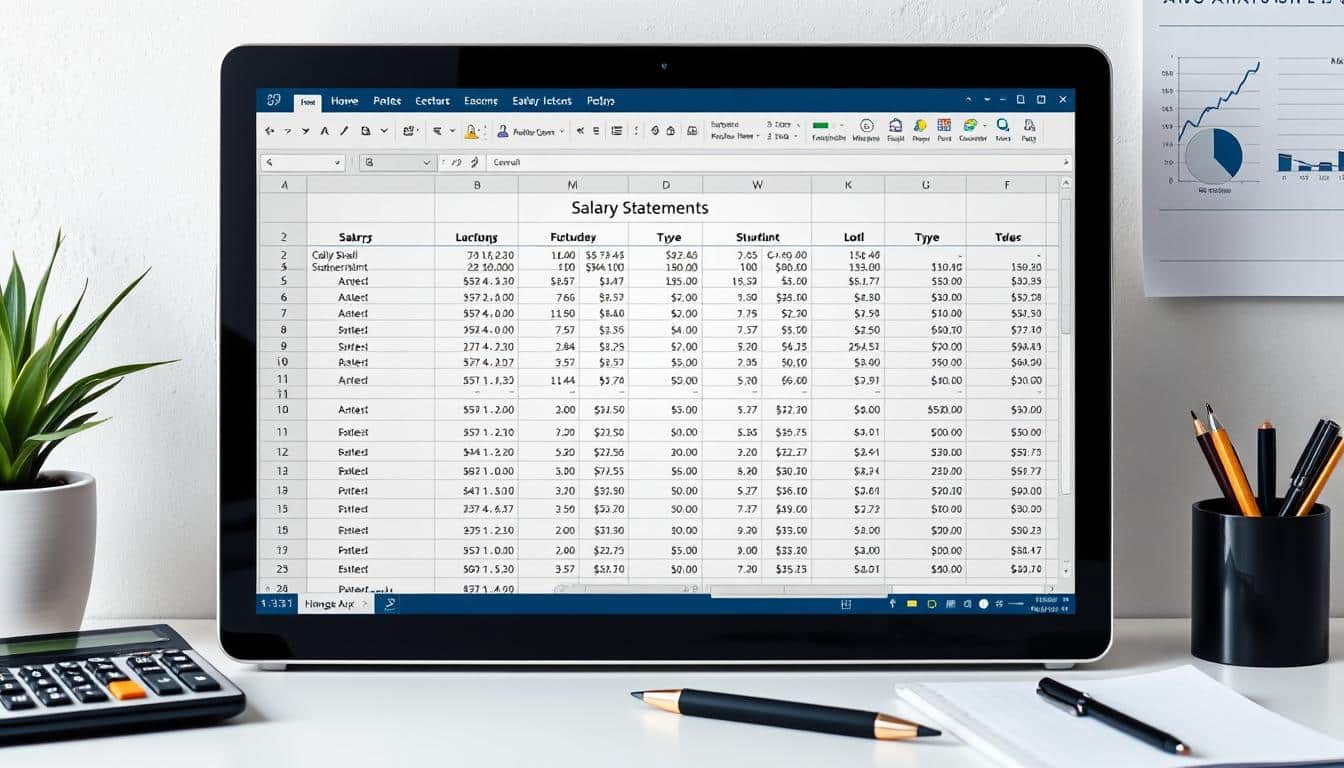Click the undo arrow in the ribbon

269,131
